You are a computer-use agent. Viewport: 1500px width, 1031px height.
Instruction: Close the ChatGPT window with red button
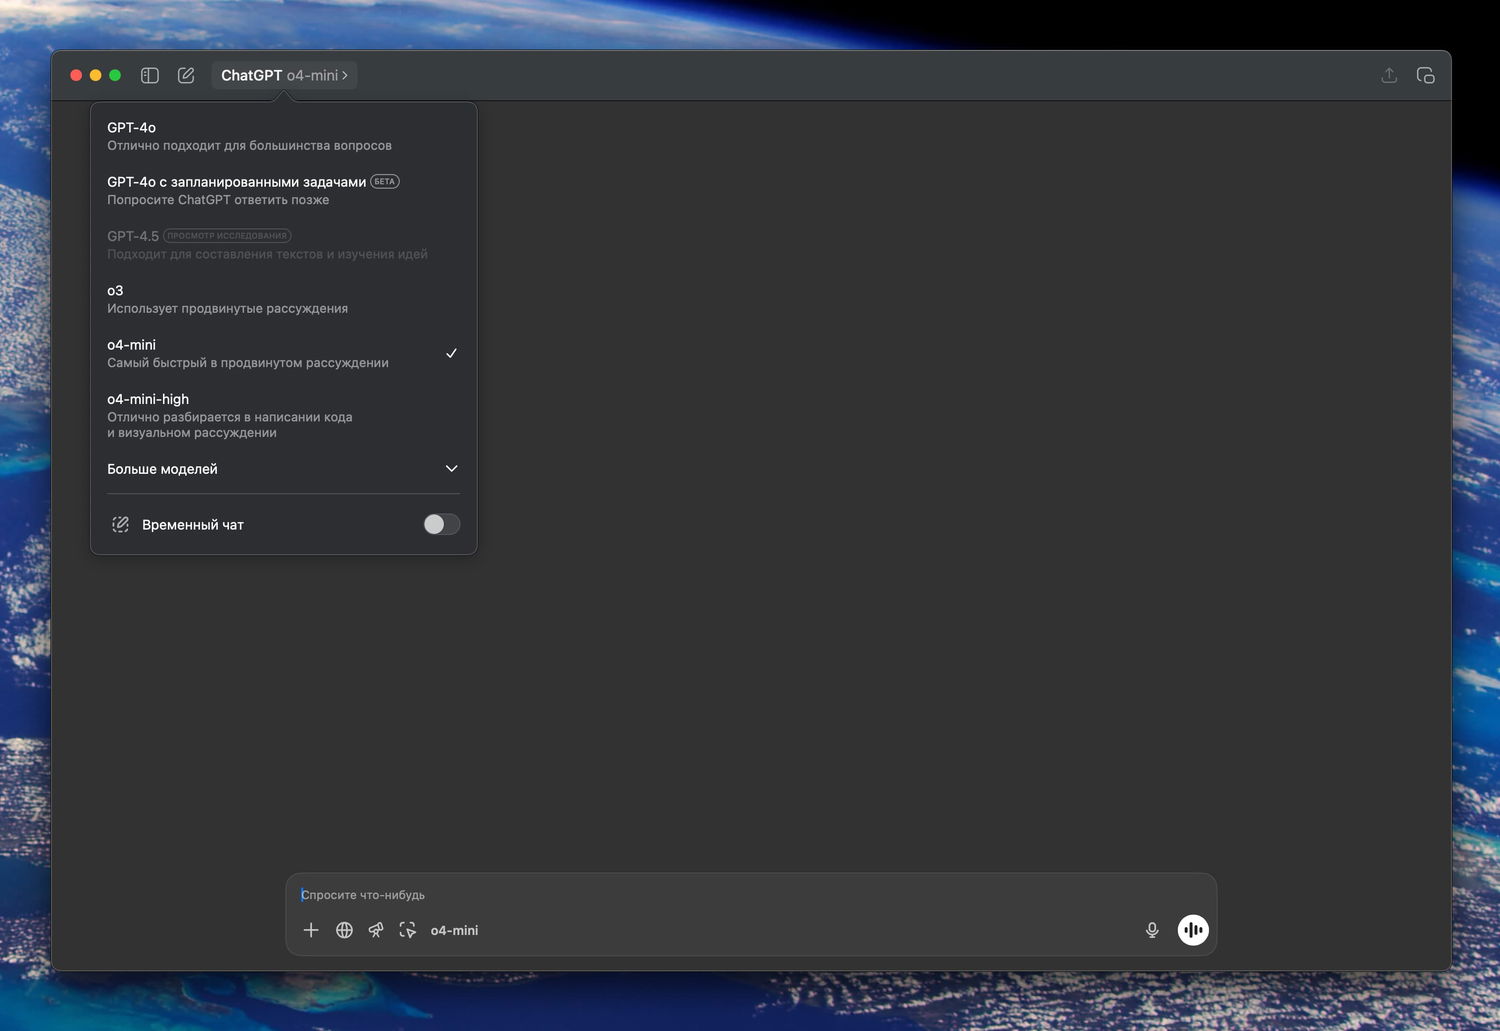point(76,75)
